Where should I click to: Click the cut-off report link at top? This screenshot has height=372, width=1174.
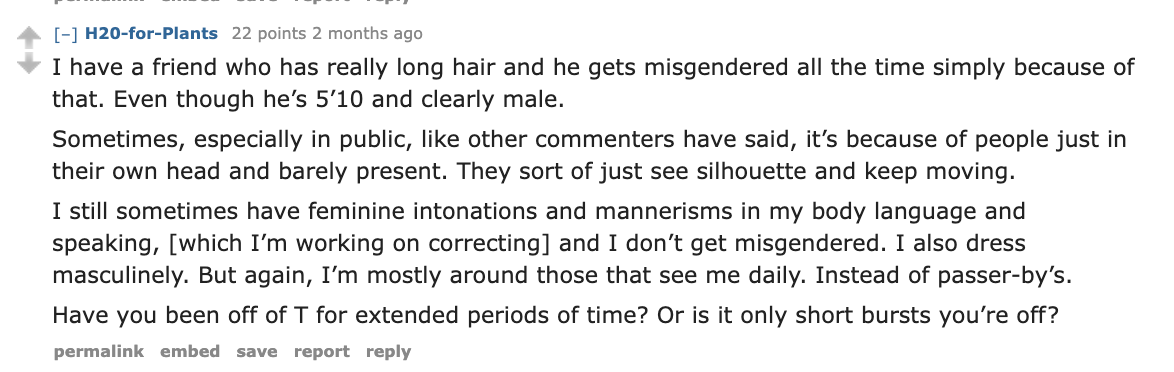(321, 1)
